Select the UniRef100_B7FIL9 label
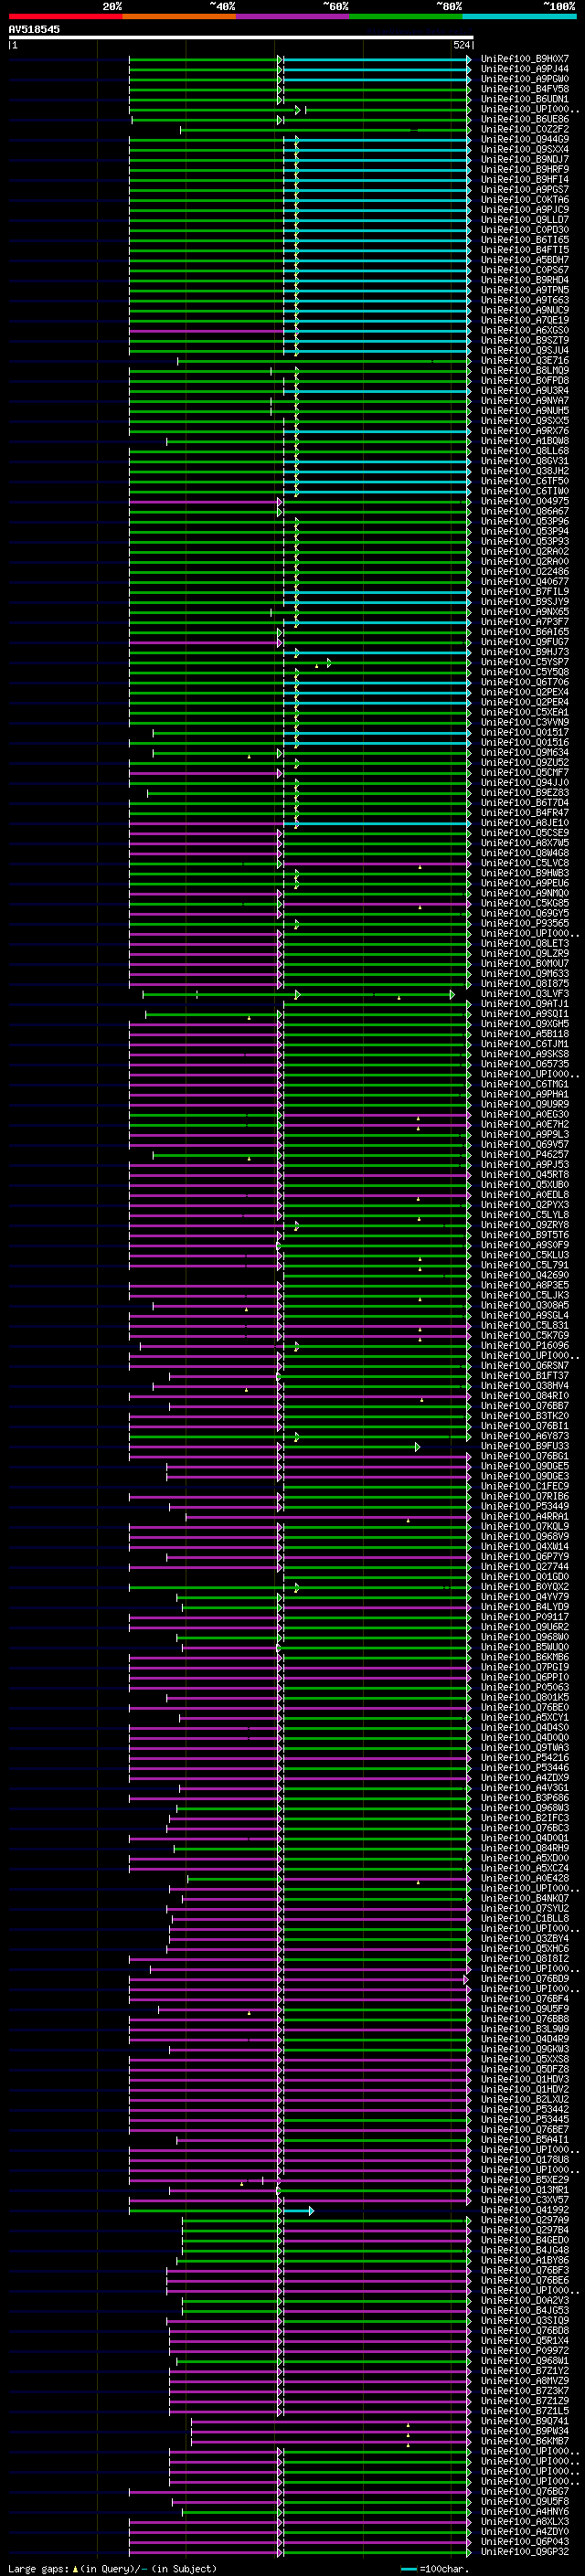This screenshot has height=2576, width=585. (525, 592)
